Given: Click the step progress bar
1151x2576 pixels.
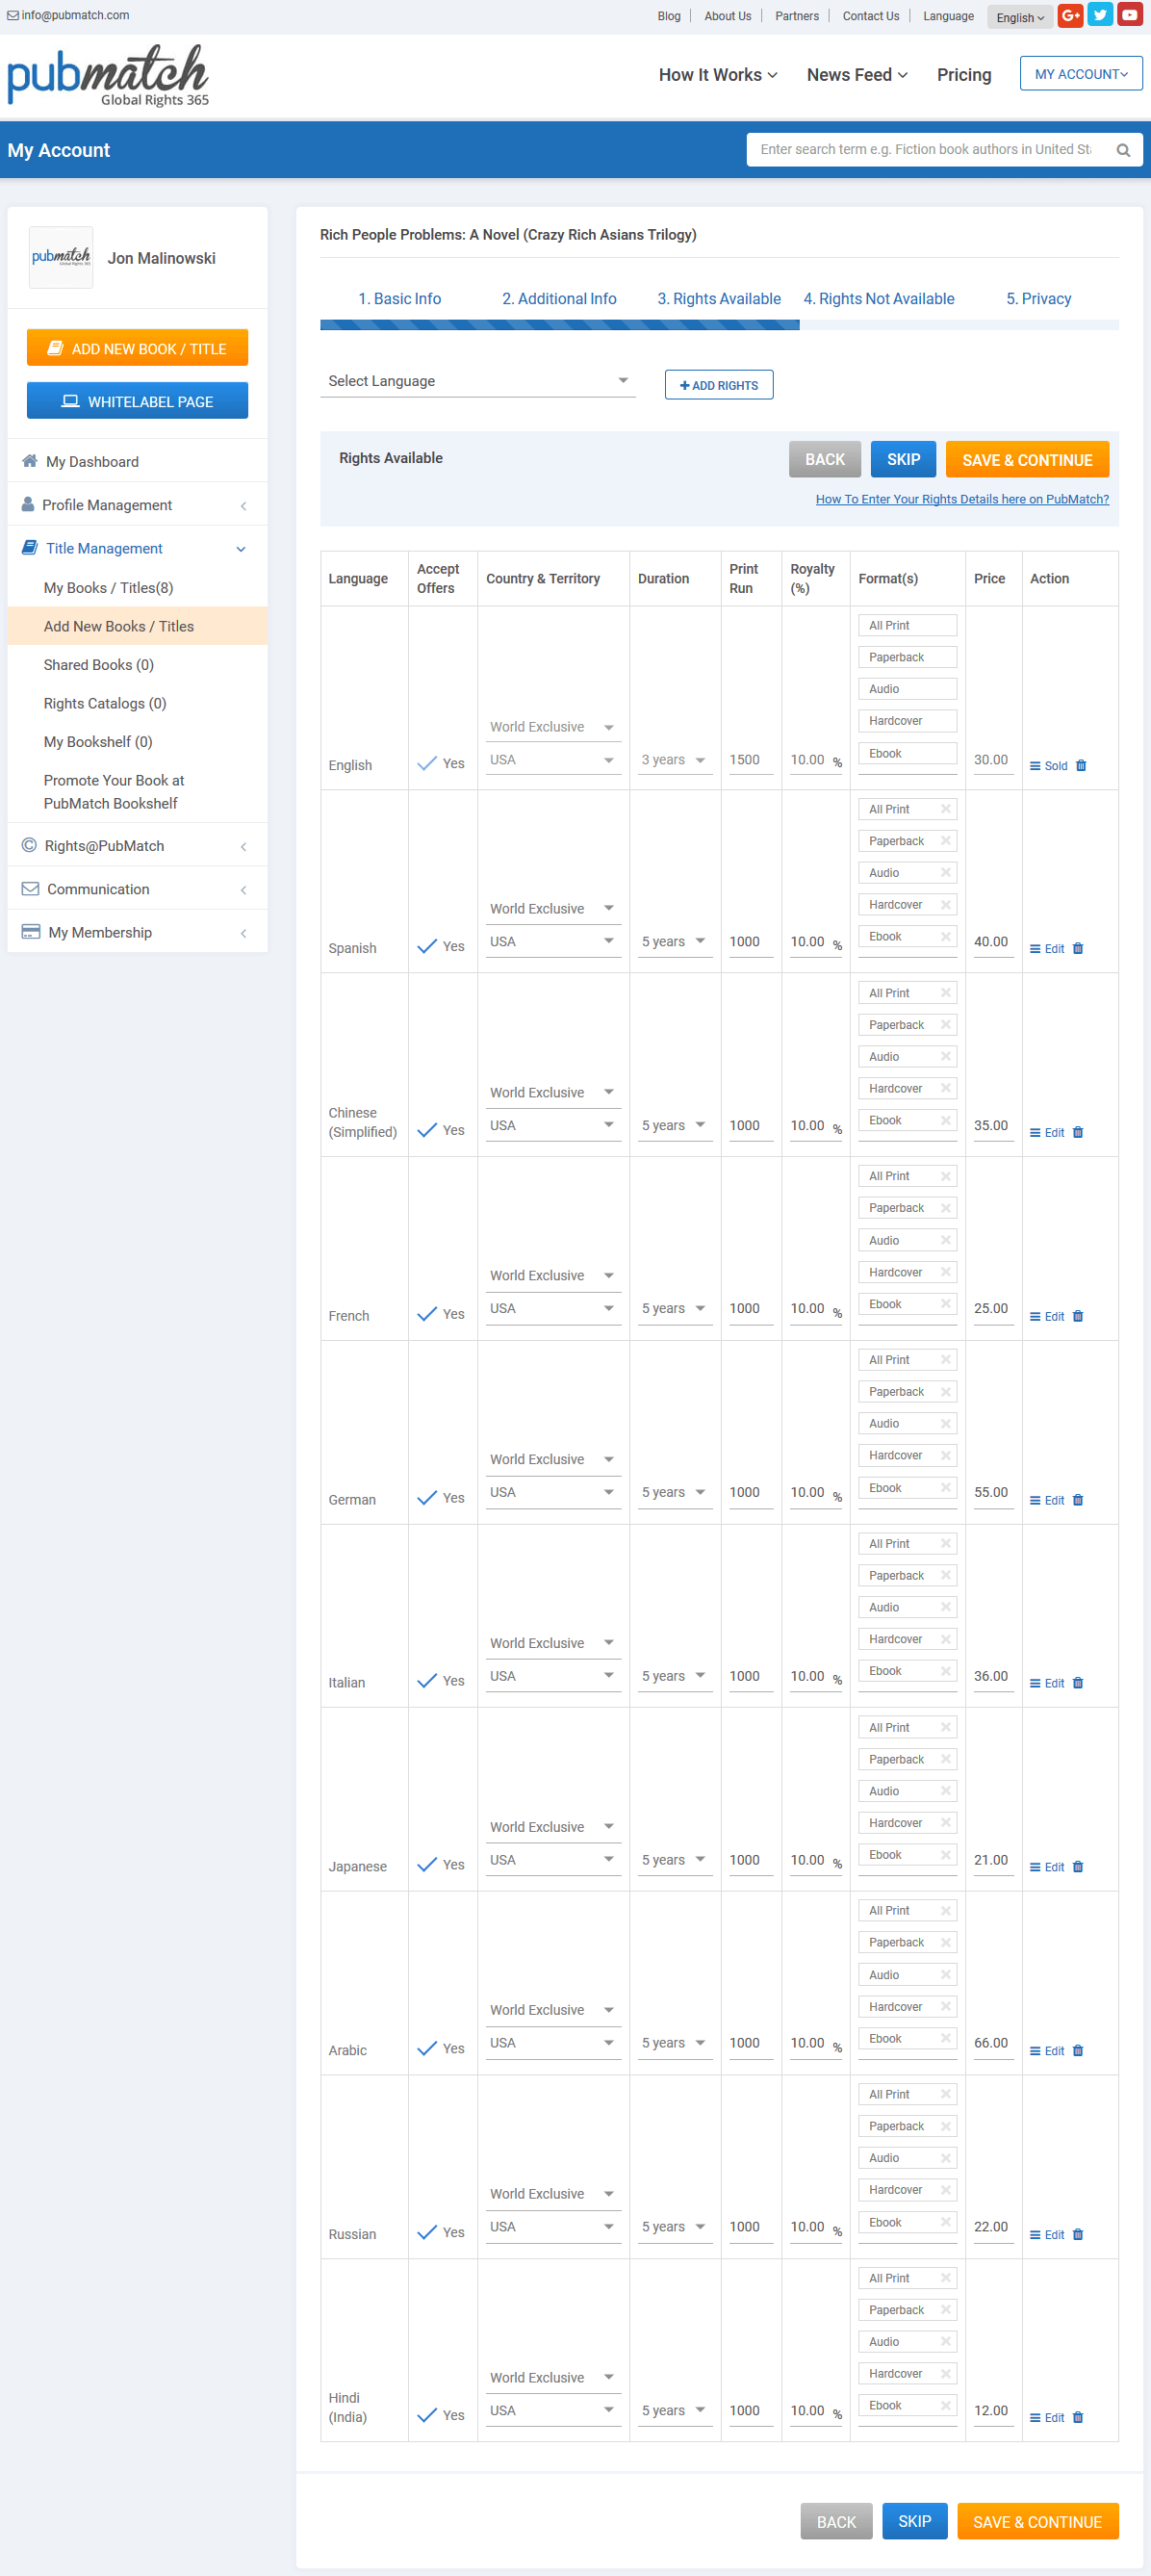Looking at the screenshot, I should tap(719, 325).
